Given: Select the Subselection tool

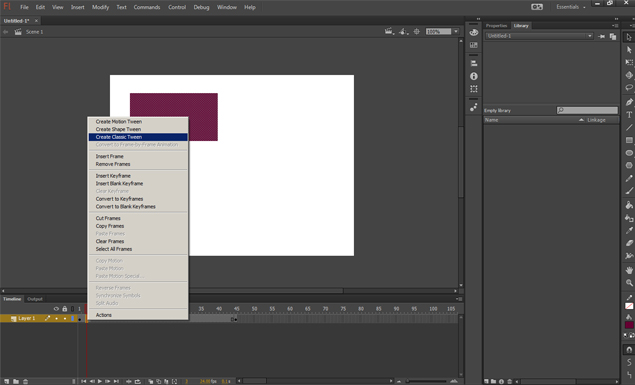Looking at the screenshot, I should tap(629, 50).
